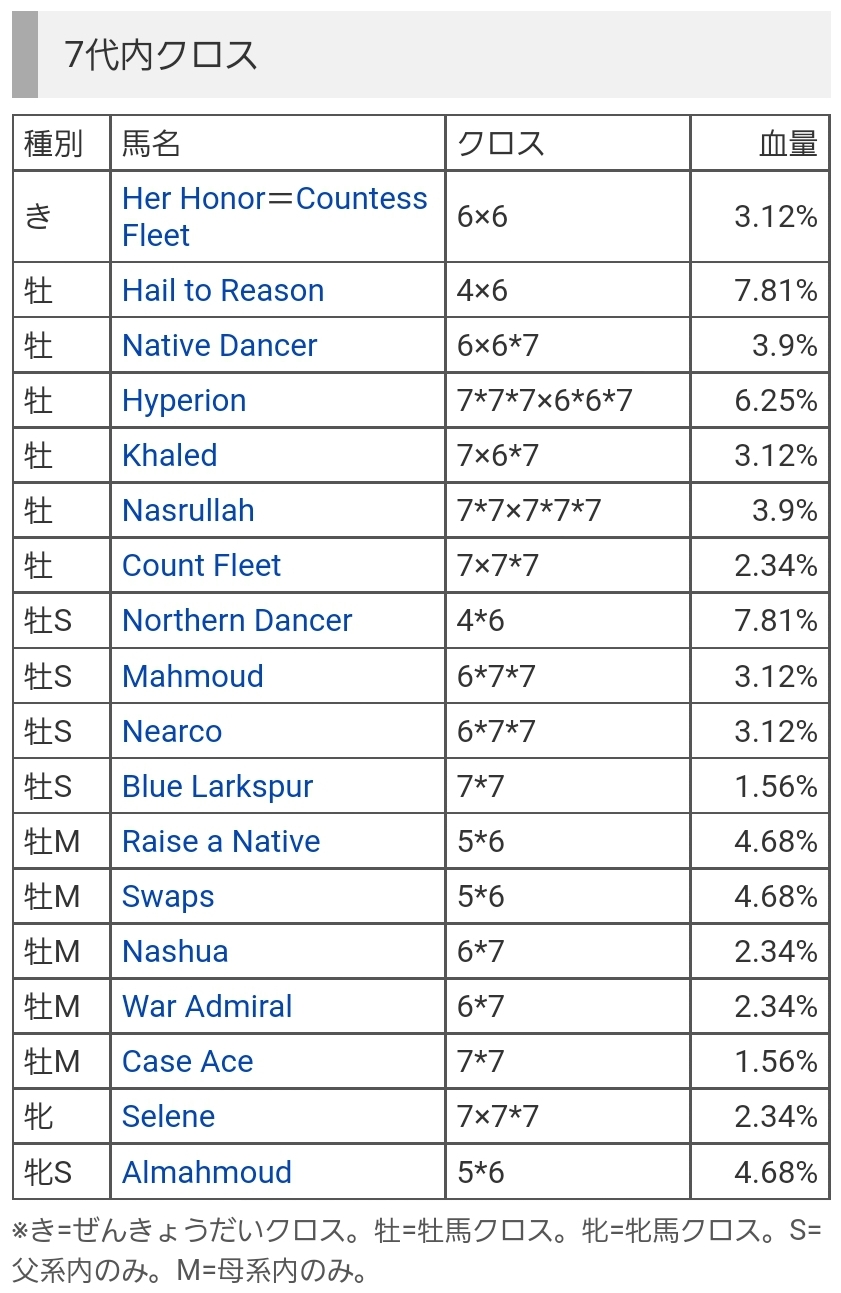Open the Raise a Native link
841x1293 pixels.
(221, 842)
